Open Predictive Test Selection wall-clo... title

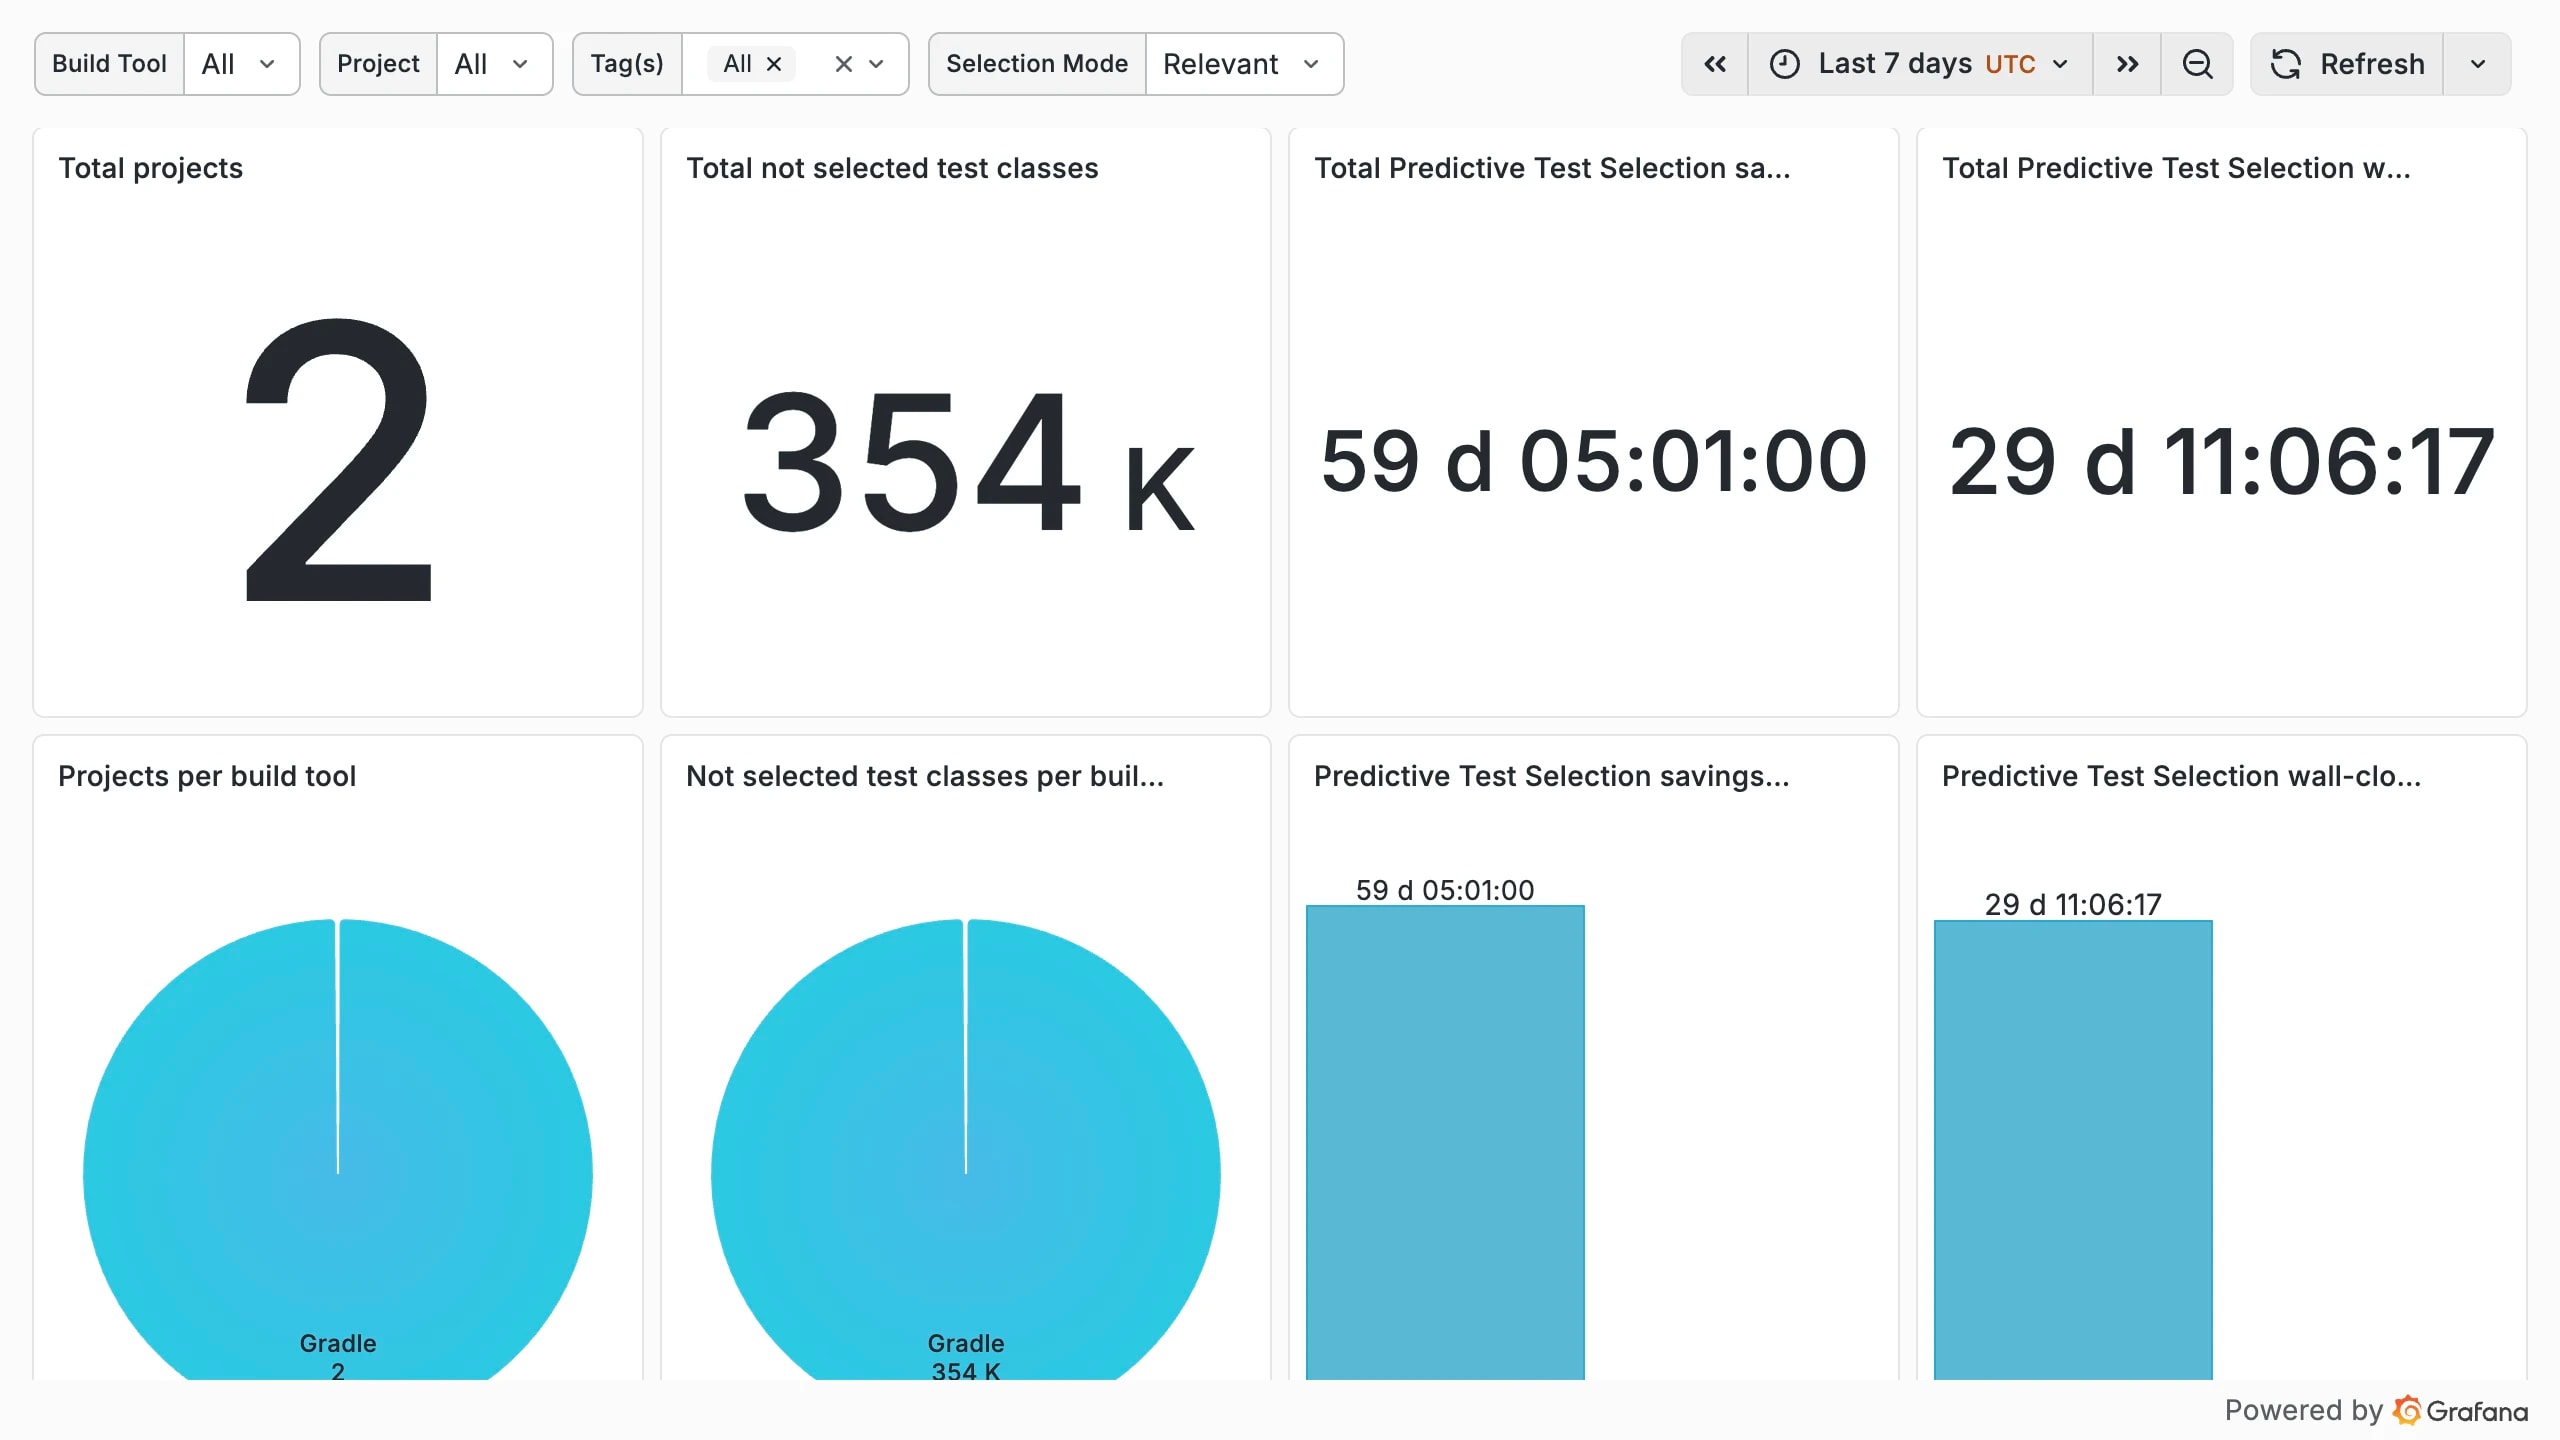(2181, 776)
